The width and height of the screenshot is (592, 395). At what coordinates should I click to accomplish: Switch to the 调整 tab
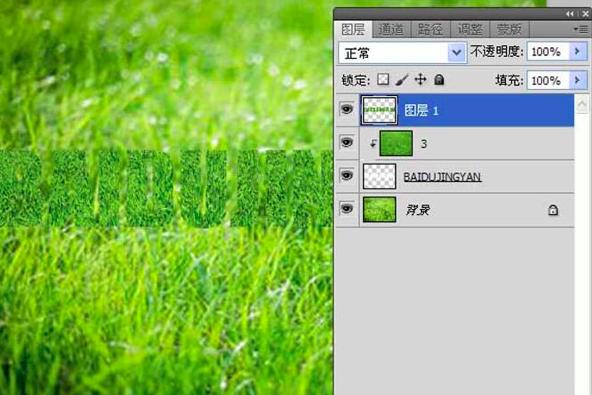coord(470,29)
